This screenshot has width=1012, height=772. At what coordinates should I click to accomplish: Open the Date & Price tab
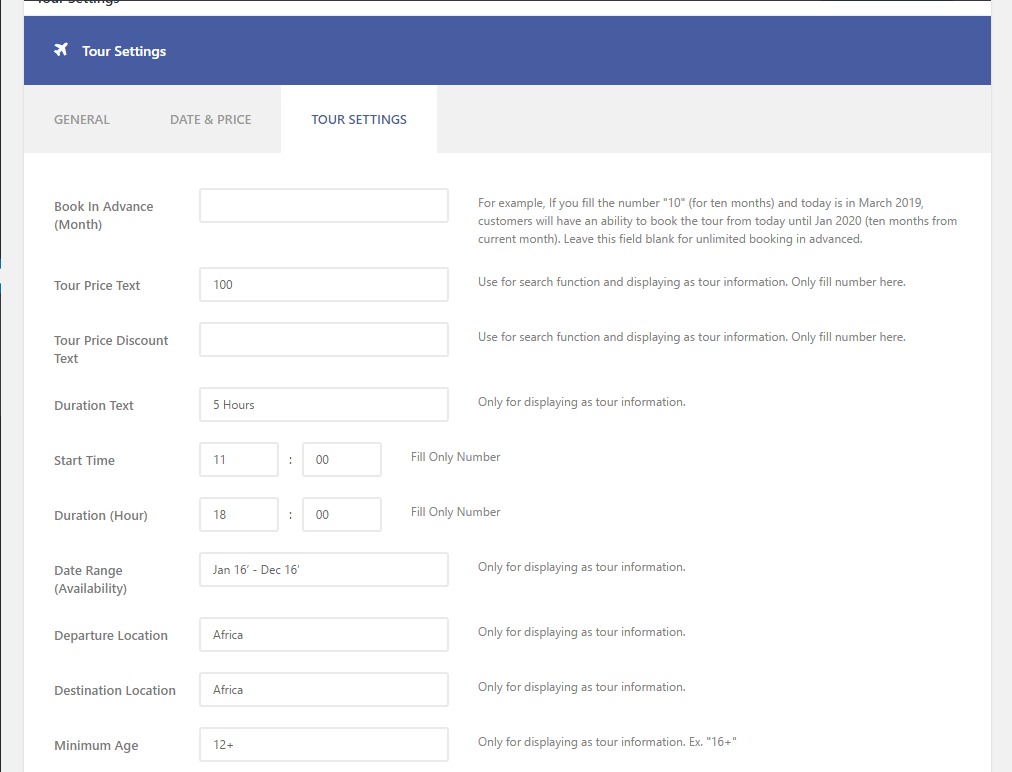210,119
